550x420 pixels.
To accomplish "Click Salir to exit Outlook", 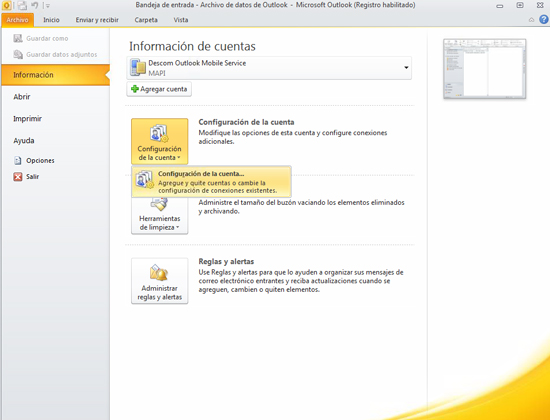I will (32, 176).
